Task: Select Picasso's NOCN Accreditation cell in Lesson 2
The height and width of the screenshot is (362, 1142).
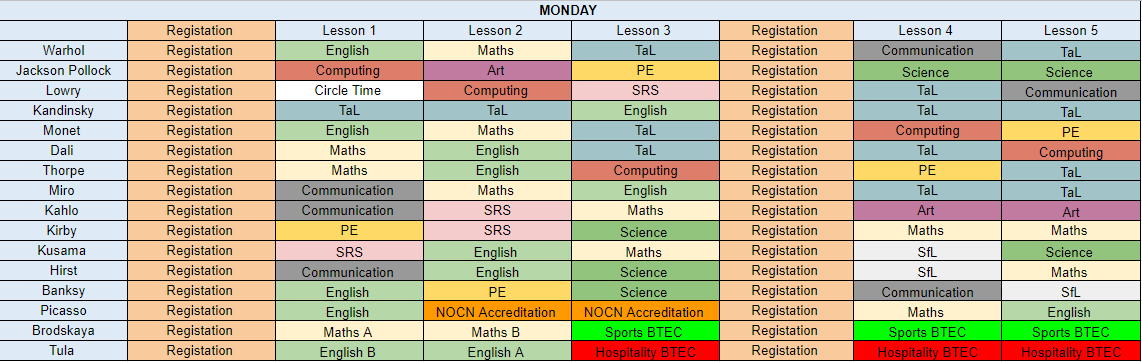Action: pos(497,312)
